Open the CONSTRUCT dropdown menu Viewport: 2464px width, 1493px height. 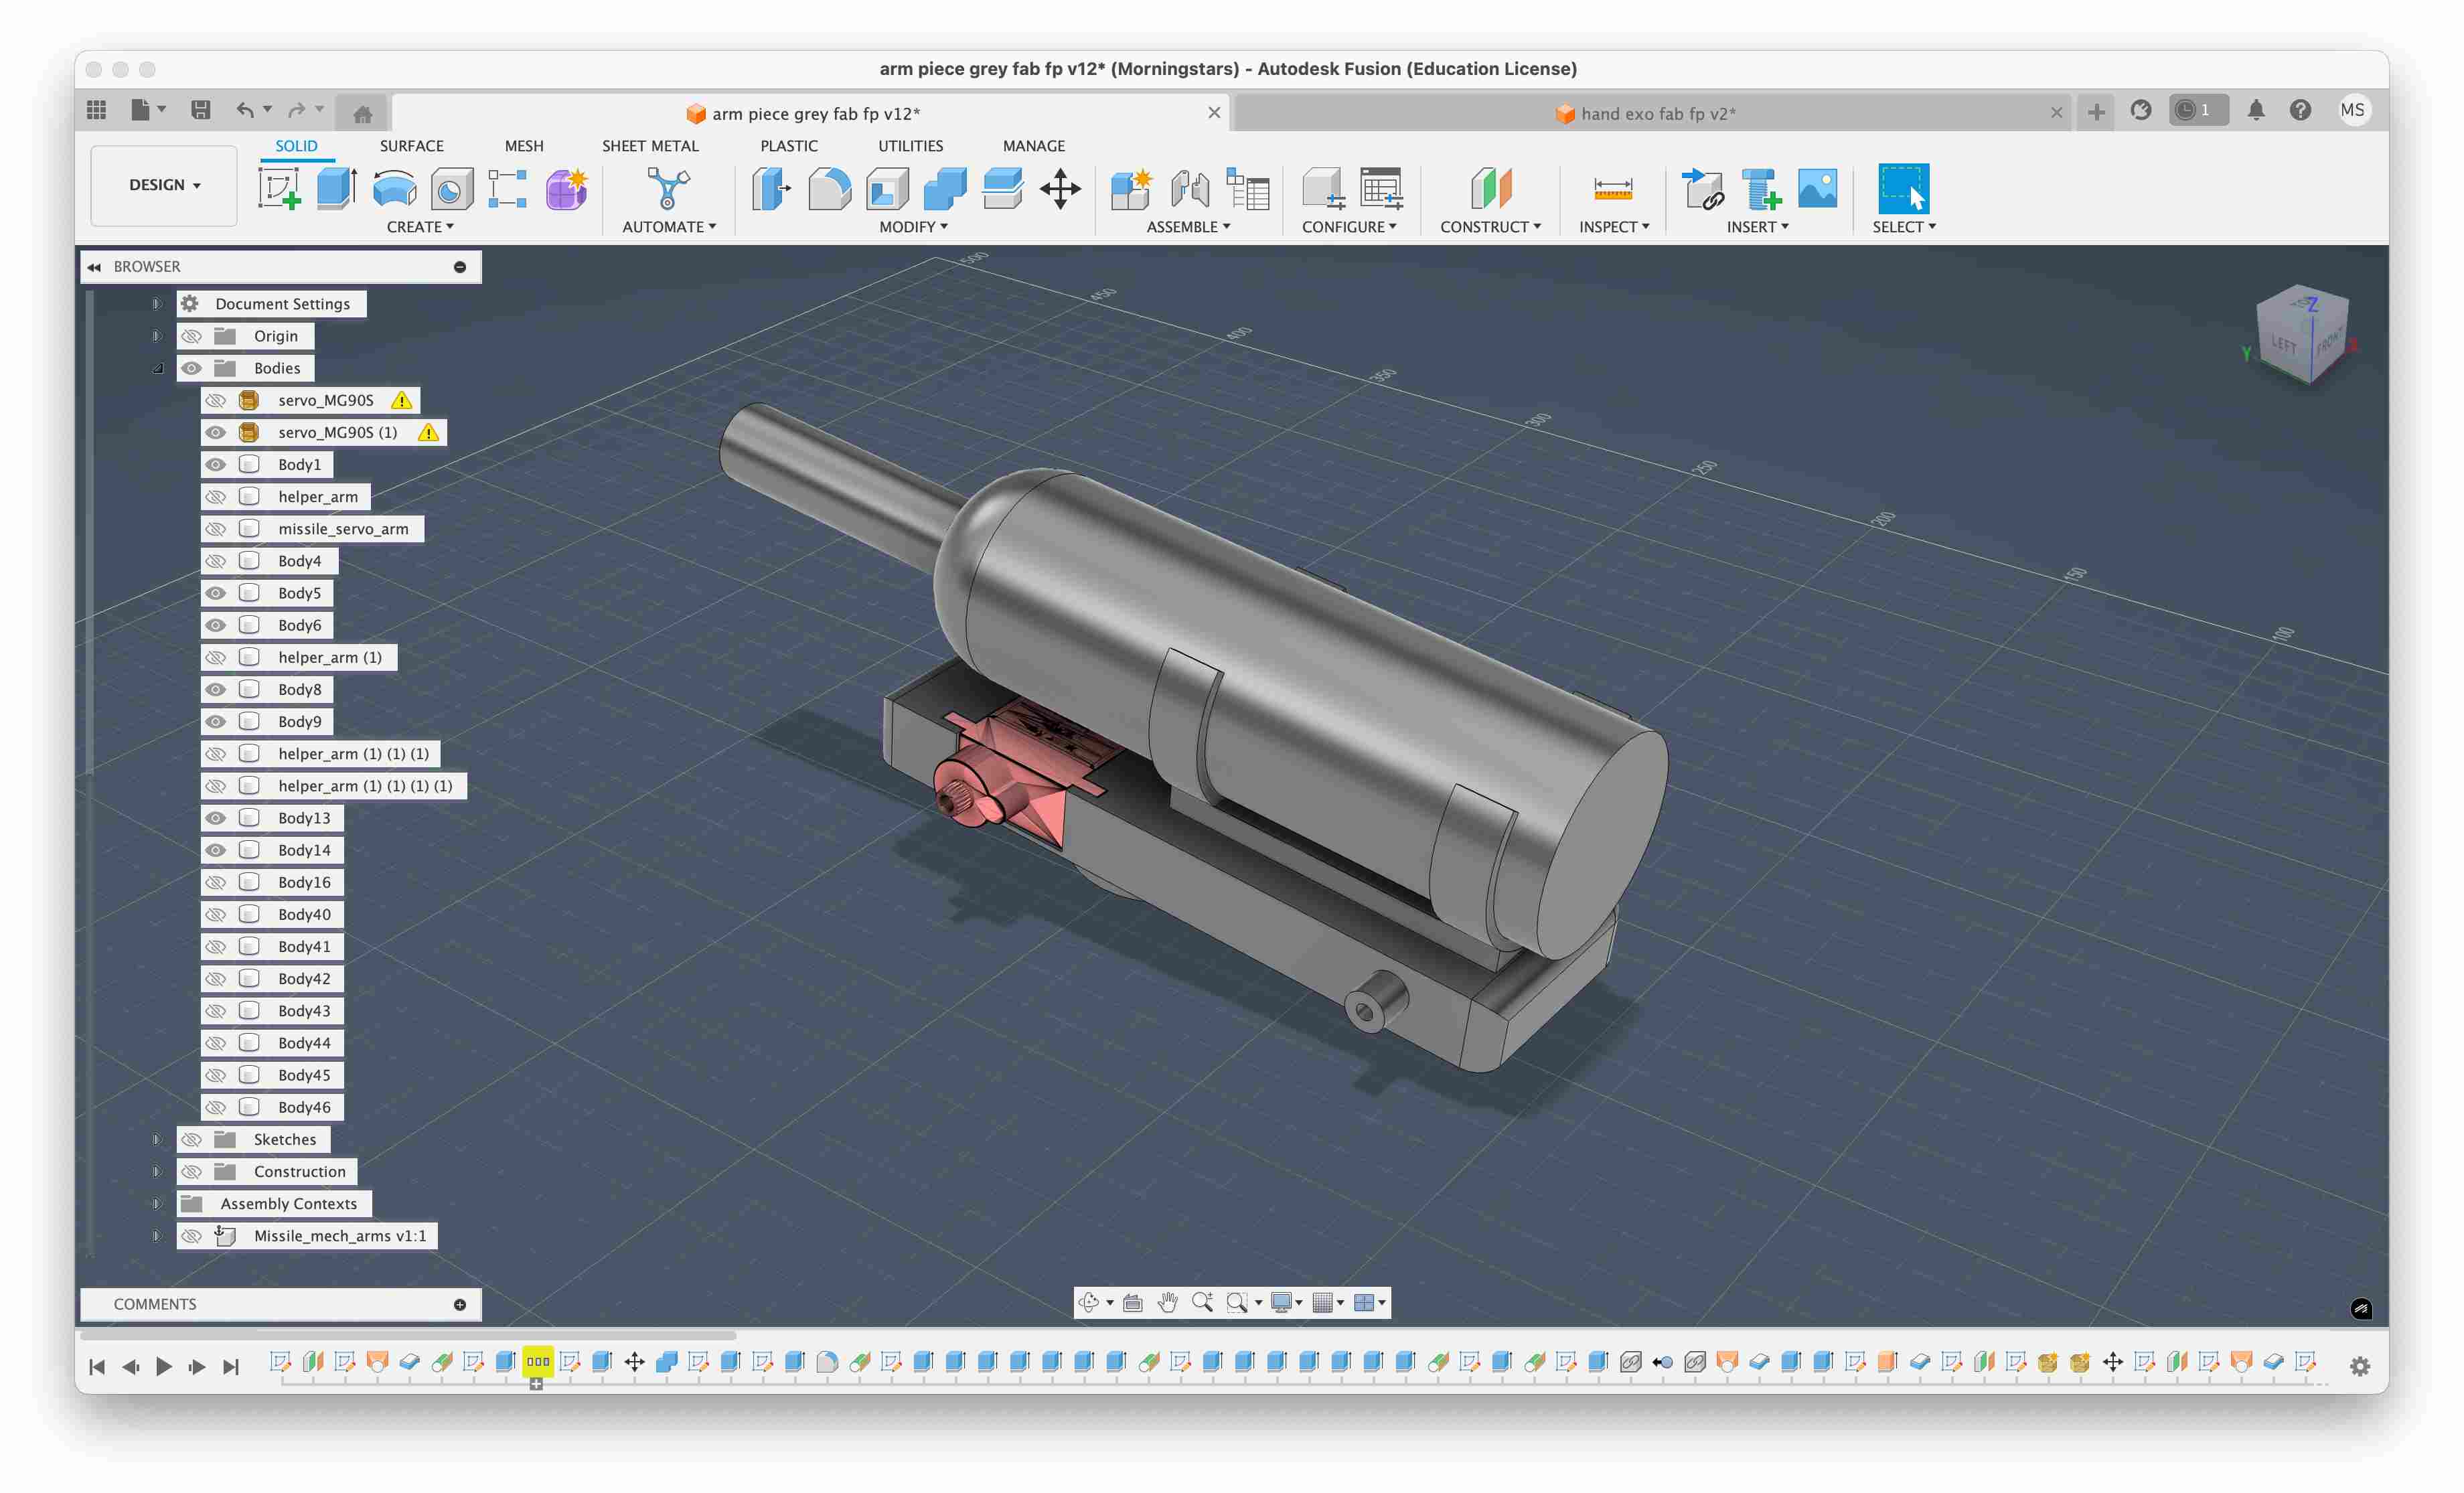1490,227
